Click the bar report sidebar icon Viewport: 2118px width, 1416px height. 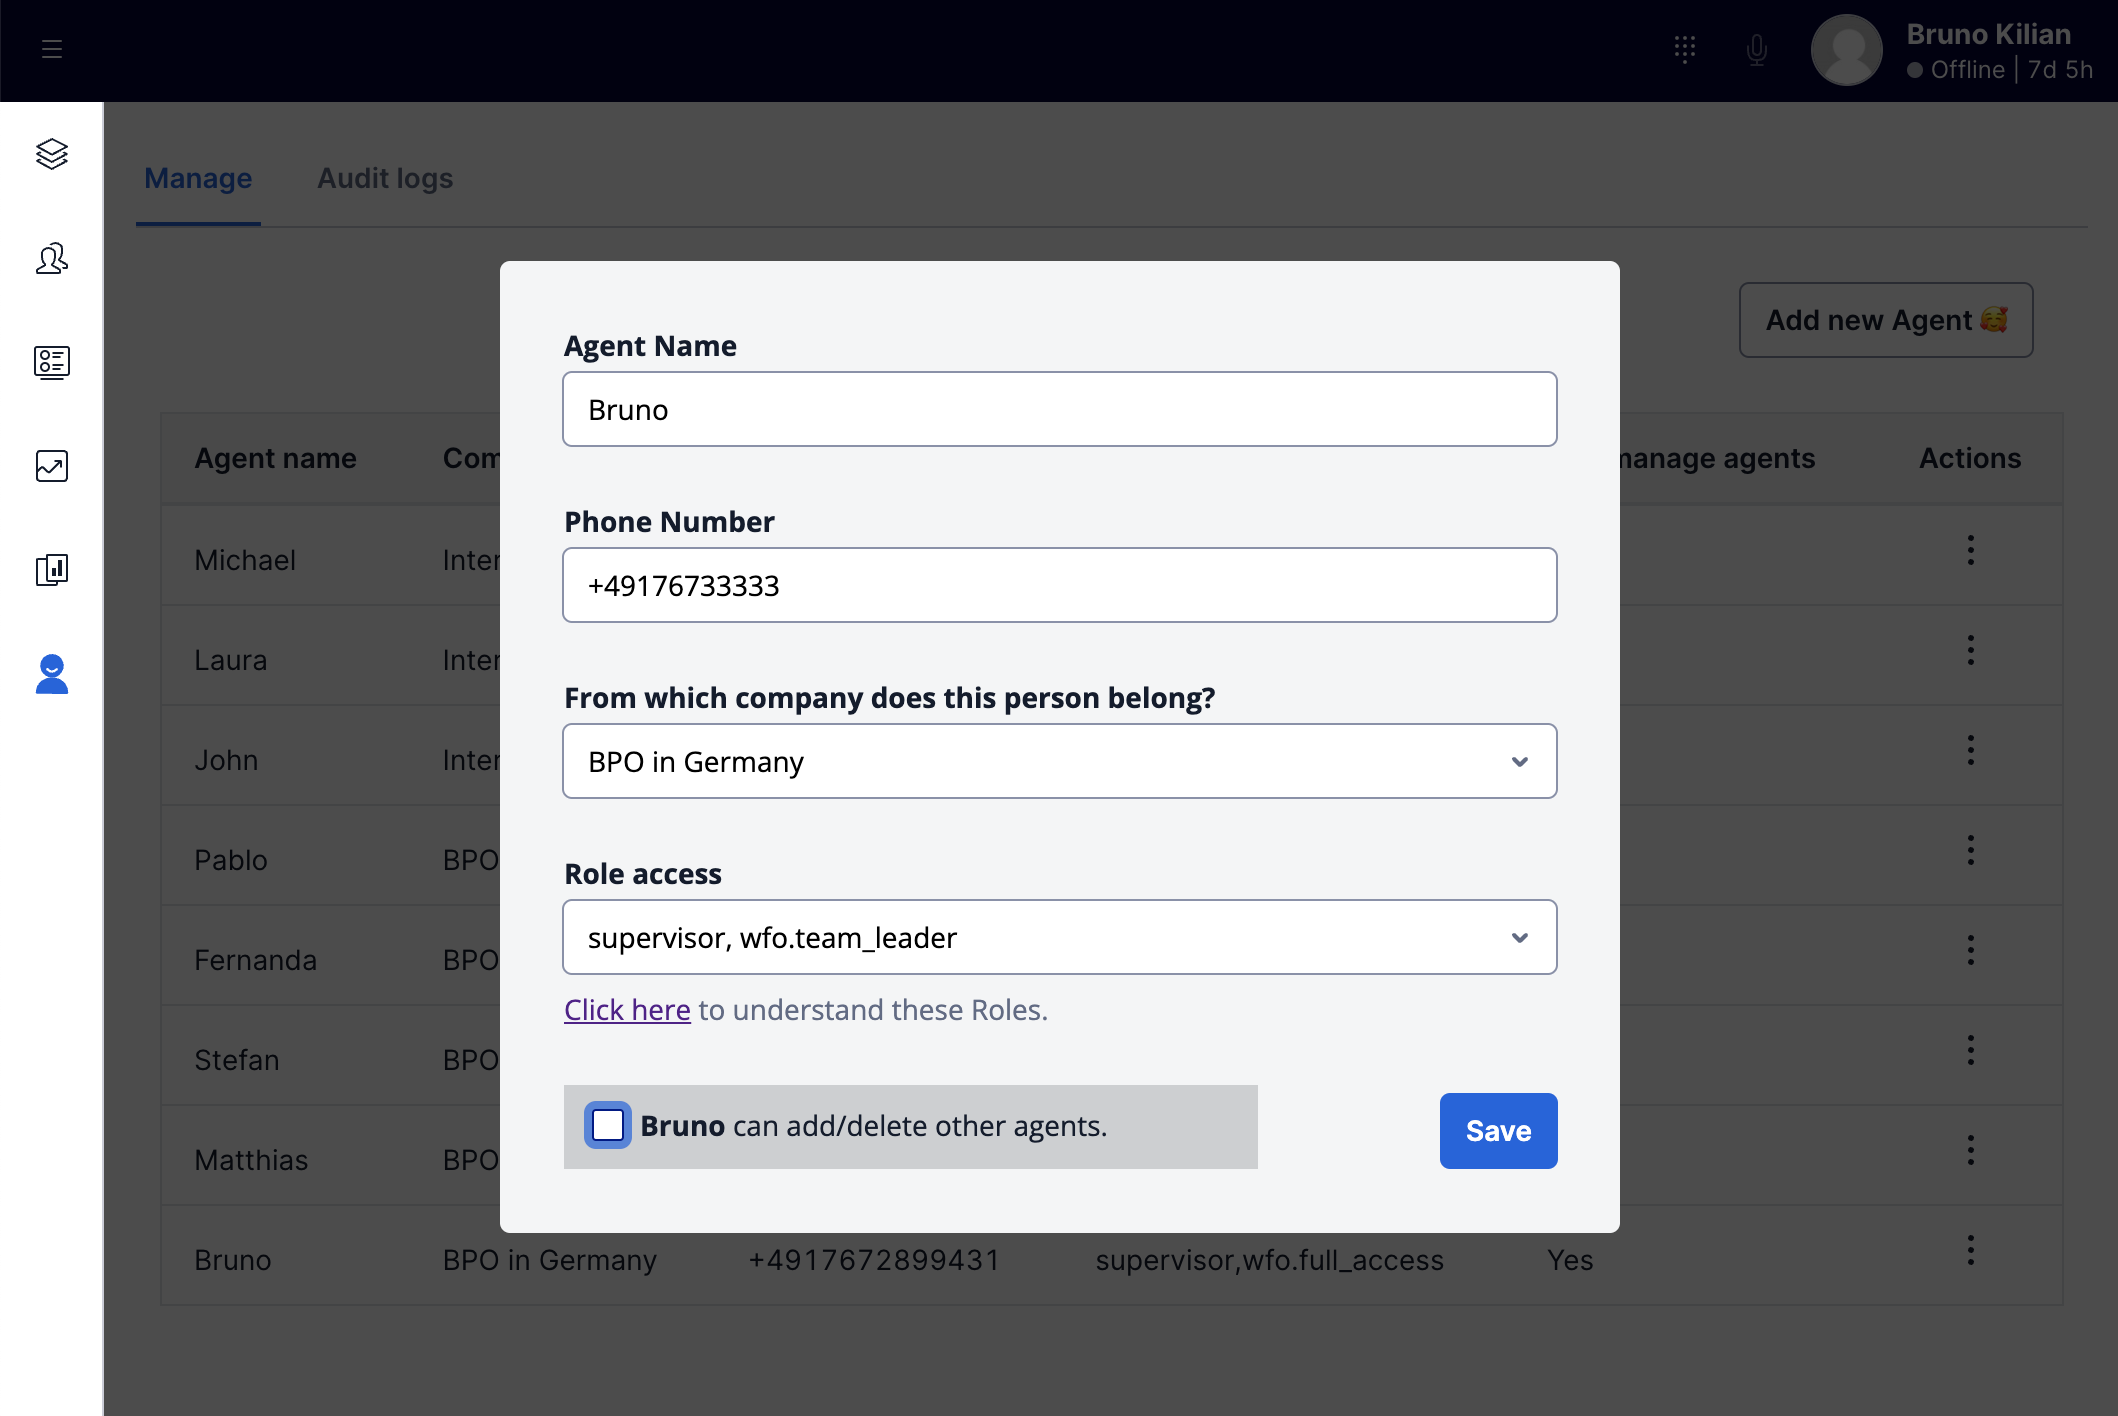52,570
